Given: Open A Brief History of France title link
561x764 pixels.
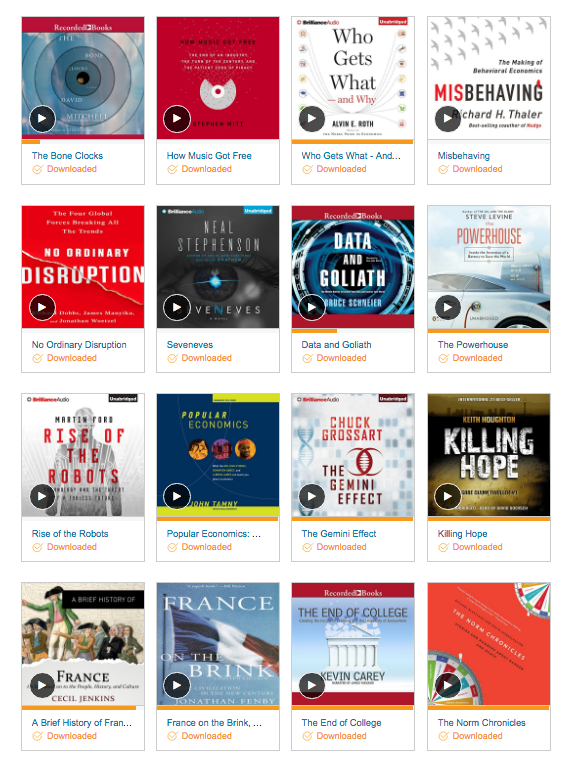Looking at the screenshot, I should [82, 723].
